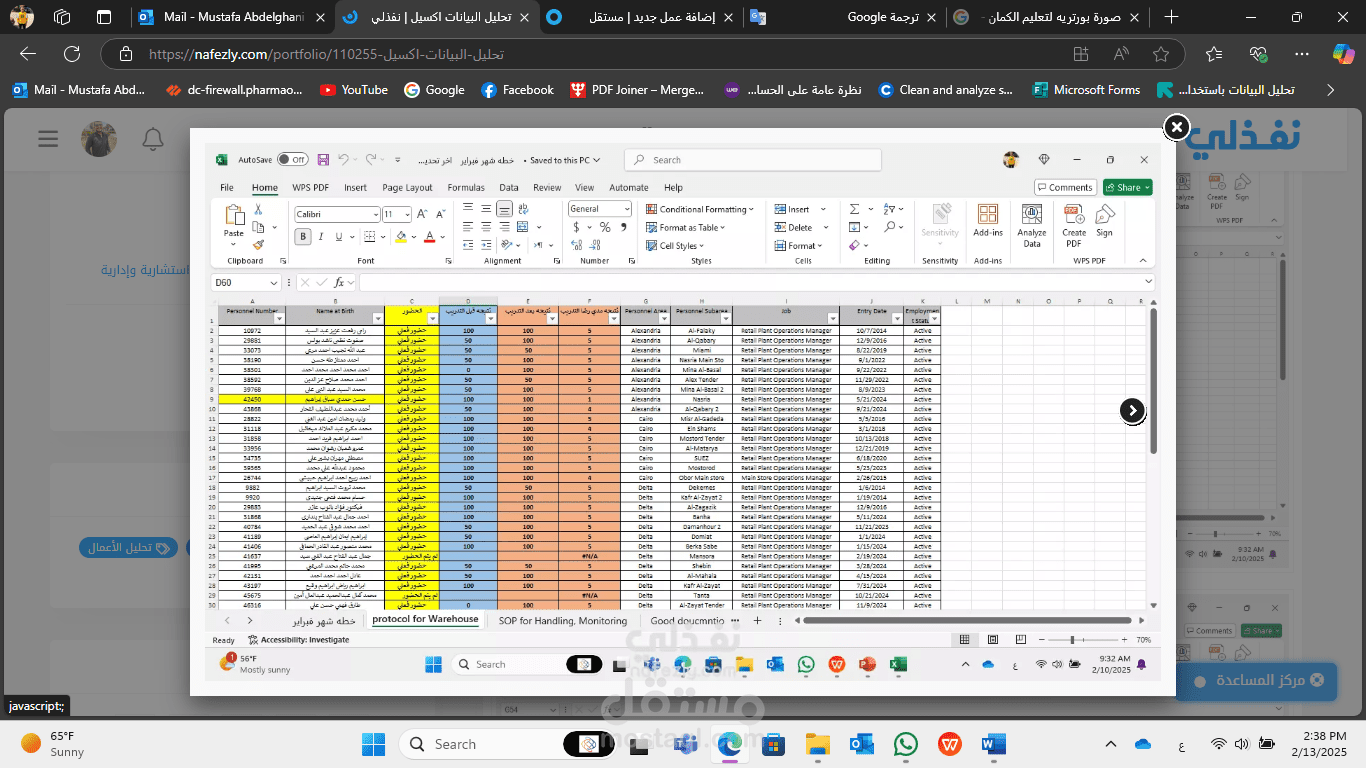Add this page to favorites star icon

[1161, 54]
